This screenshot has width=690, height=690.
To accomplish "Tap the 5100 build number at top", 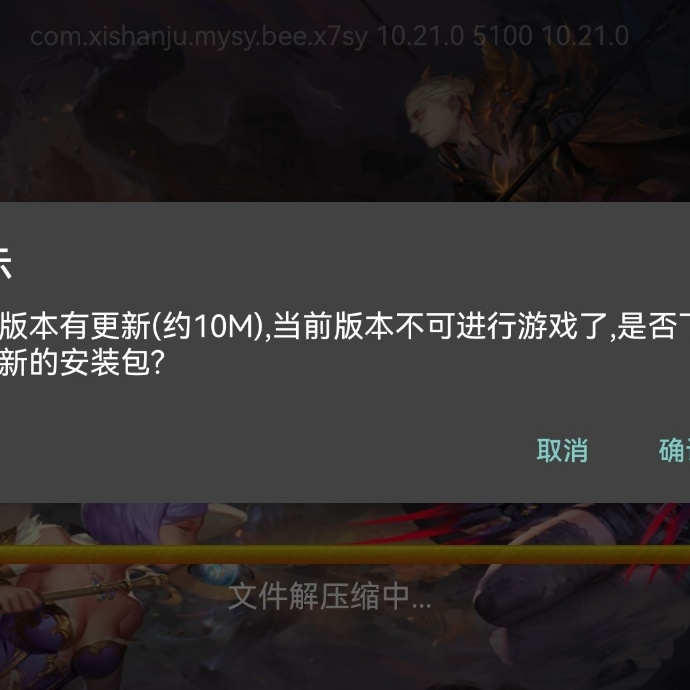I will [x=503, y=36].
